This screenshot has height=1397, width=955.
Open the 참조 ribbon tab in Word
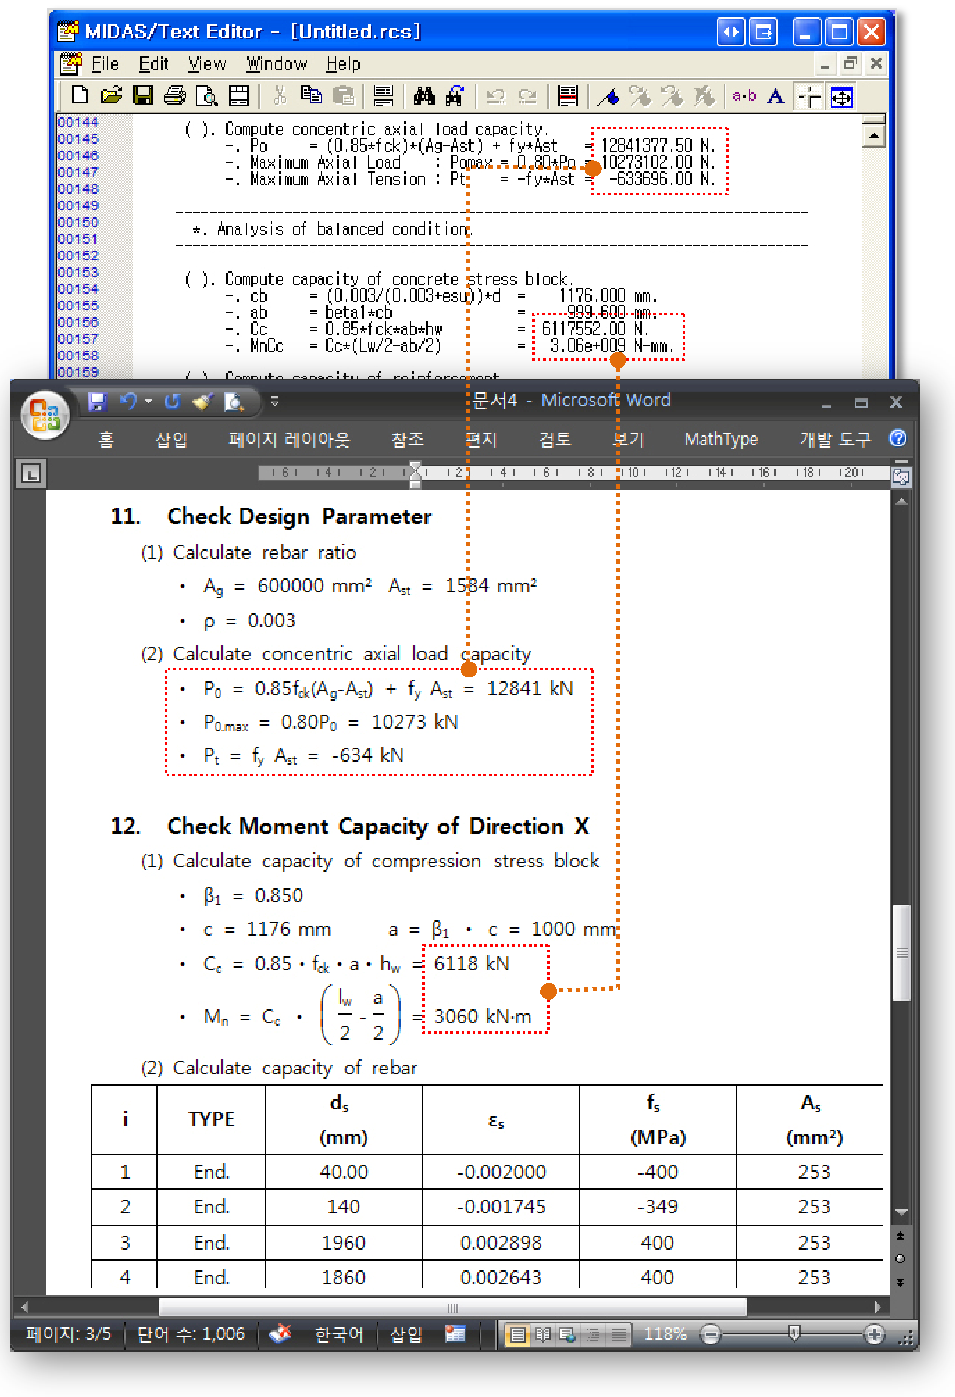pyautogui.click(x=407, y=439)
